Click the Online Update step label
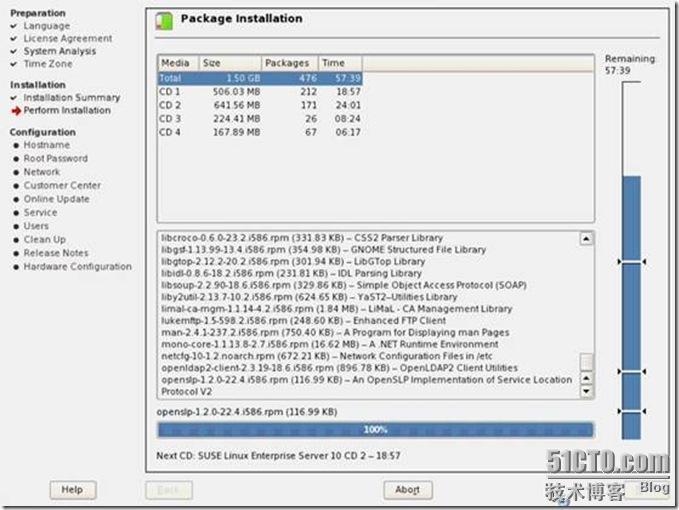The height and width of the screenshot is (510, 679). coord(57,199)
